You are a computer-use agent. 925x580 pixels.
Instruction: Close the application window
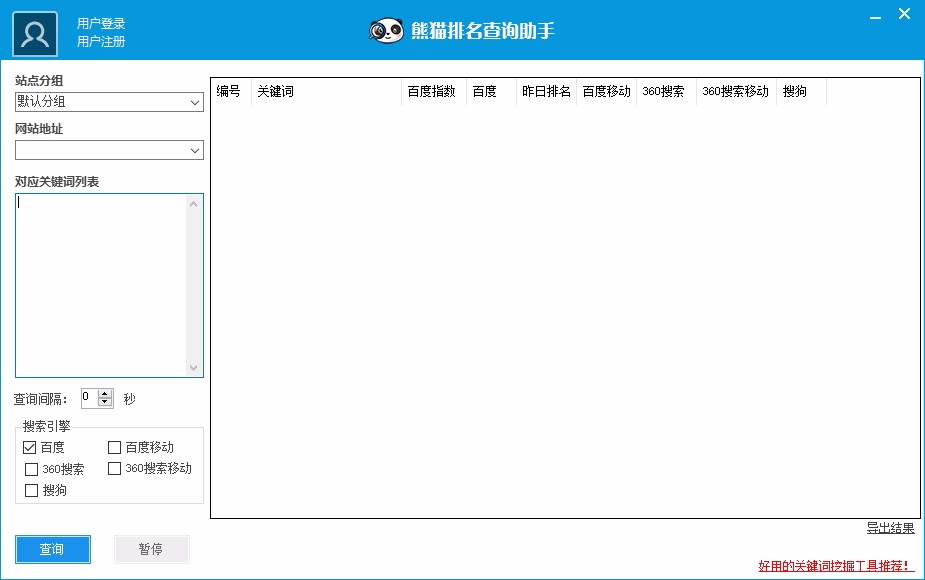tap(904, 14)
